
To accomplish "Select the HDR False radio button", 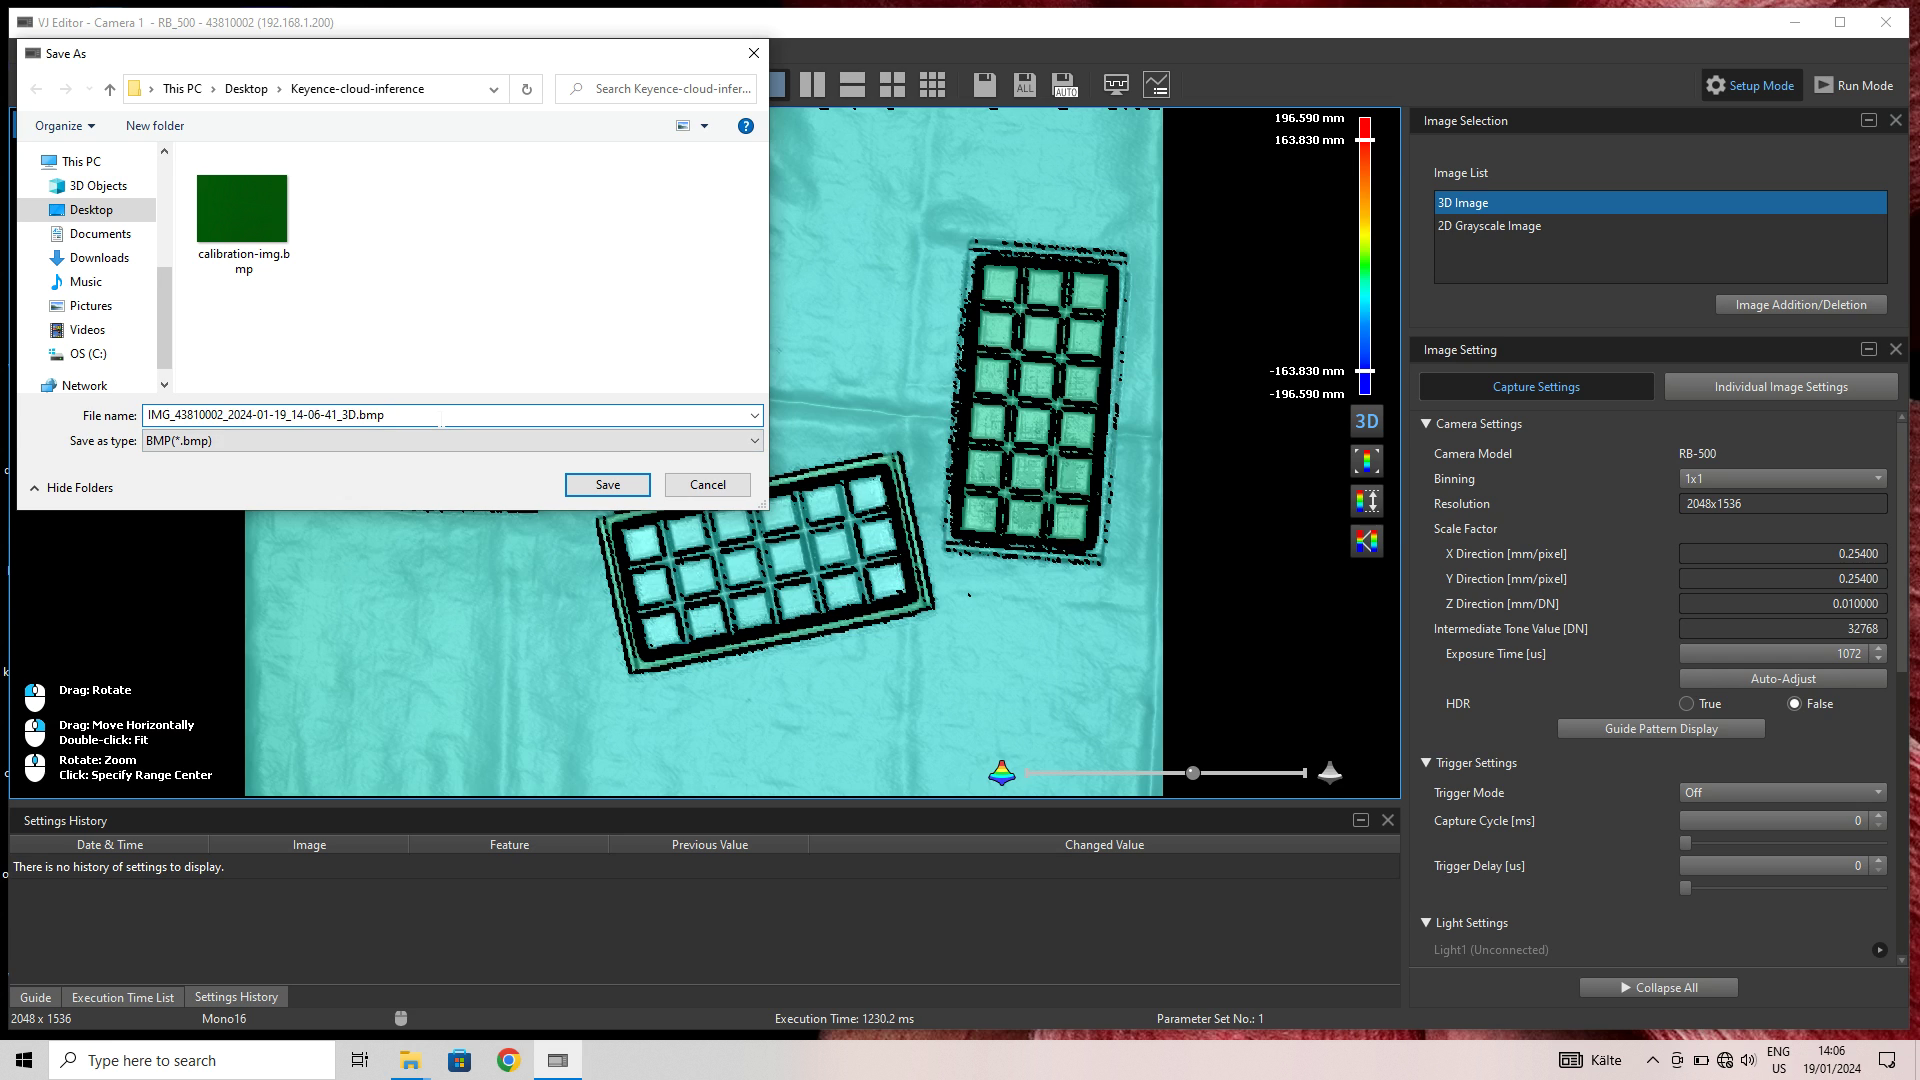I will pyautogui.click(x=1795, y=704).
